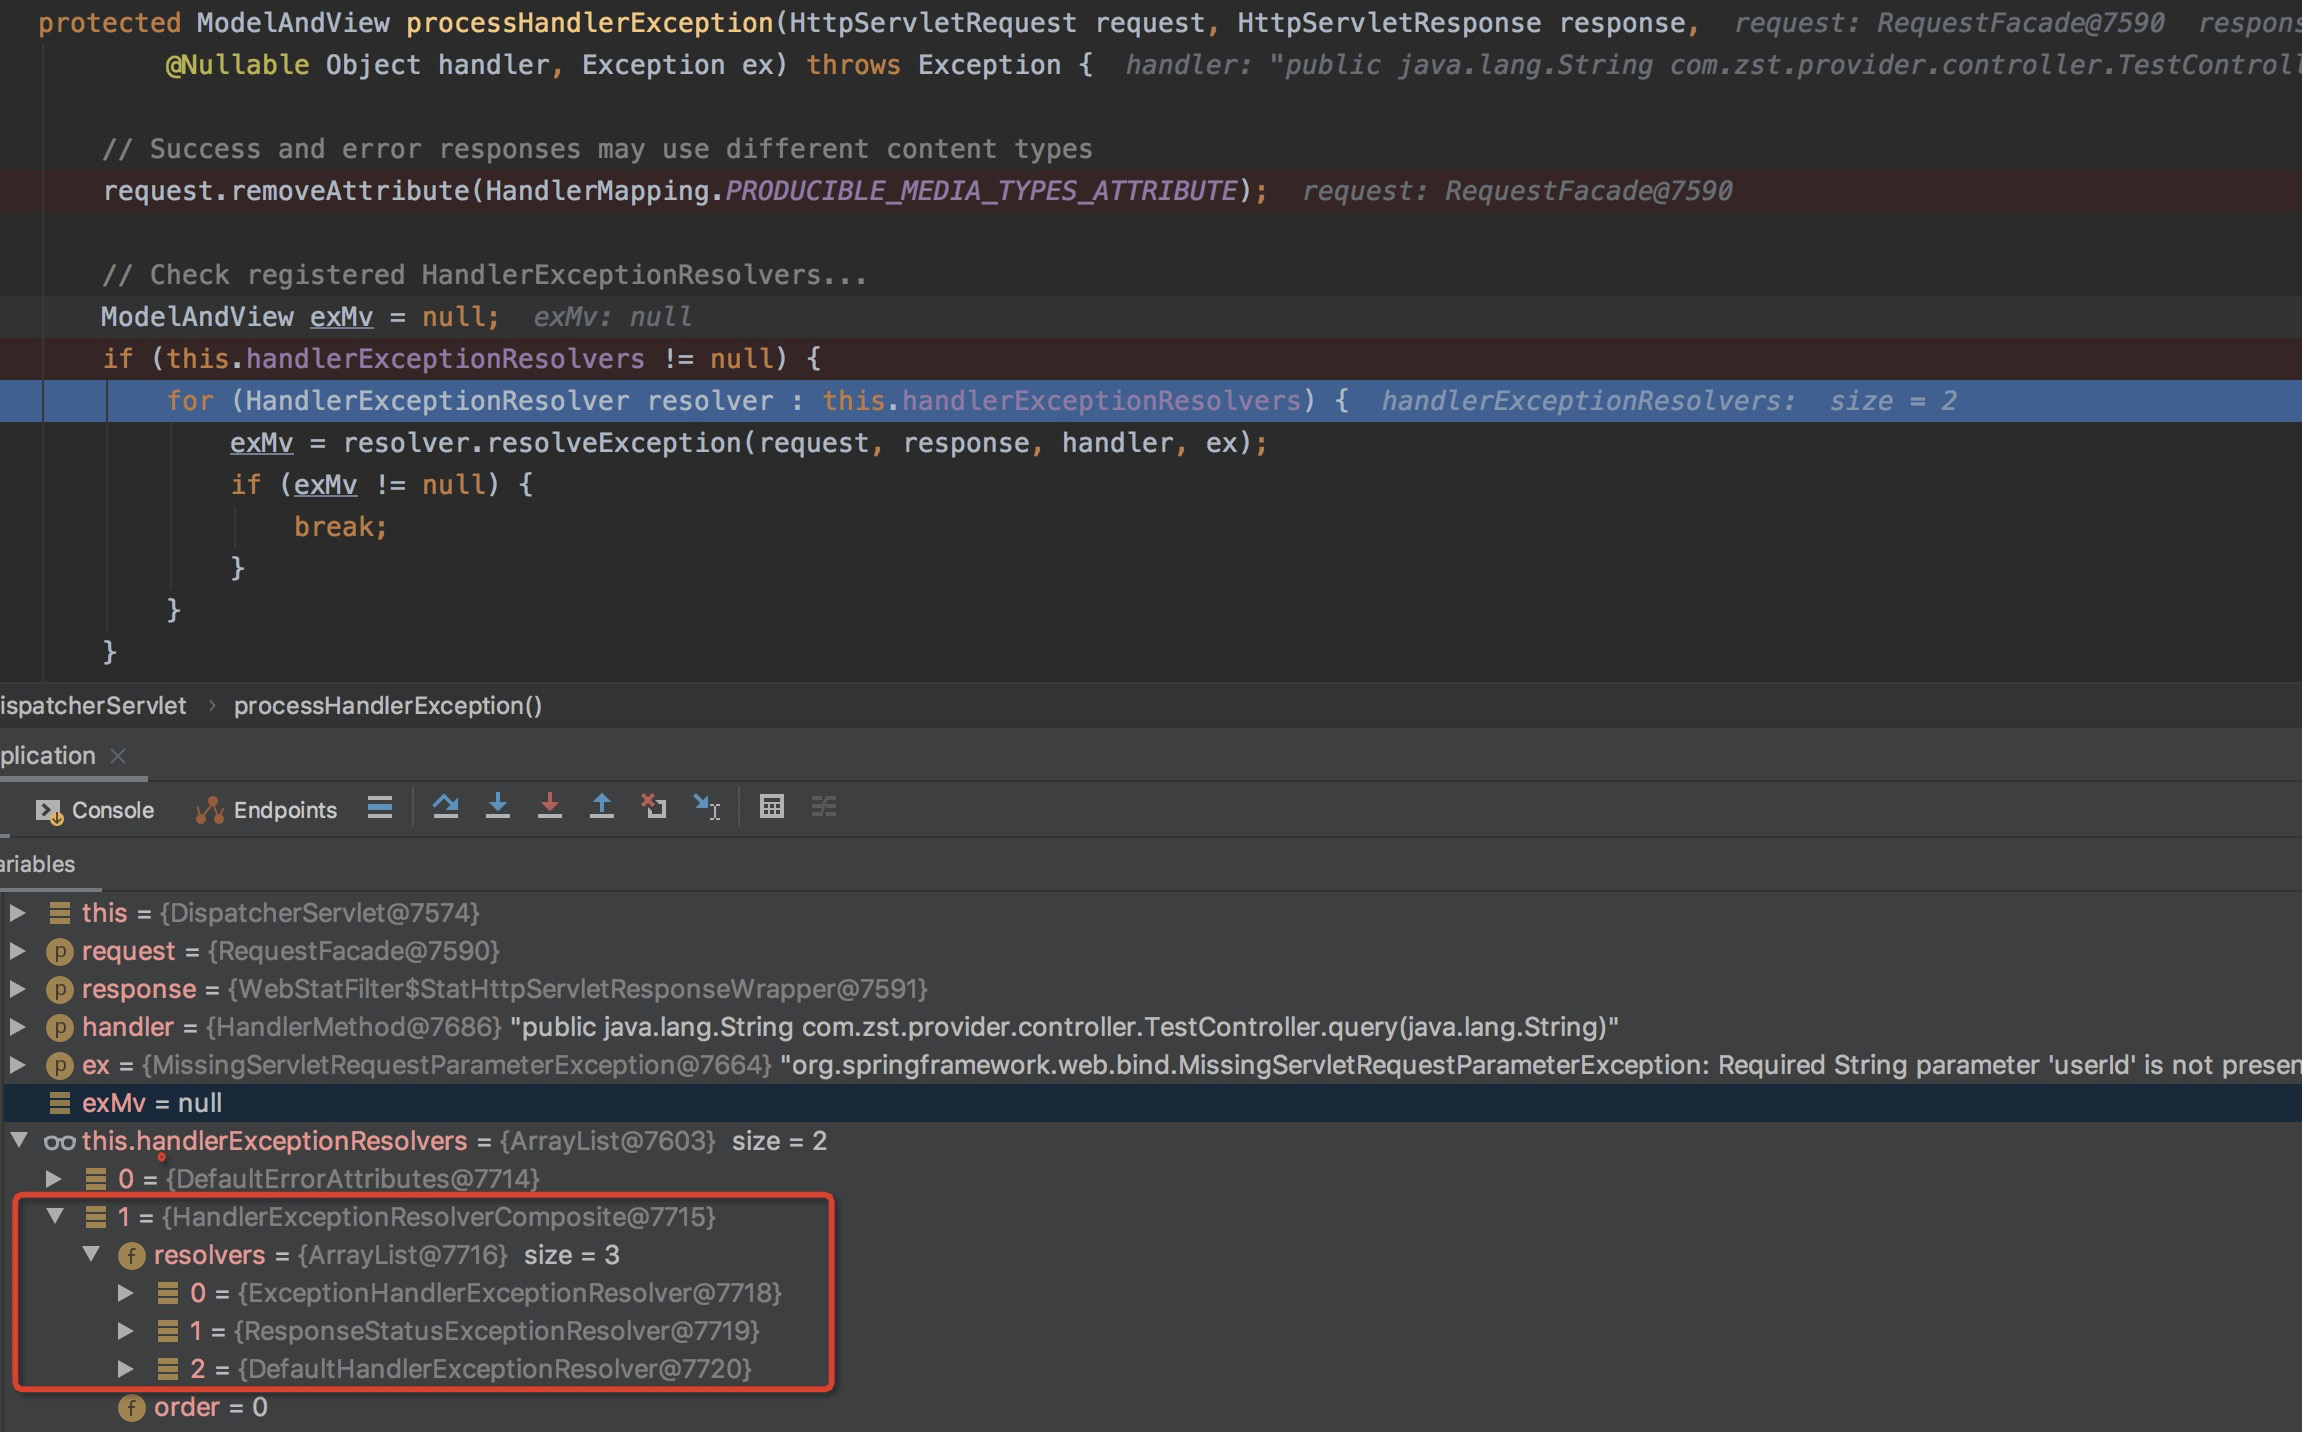The image size is (2302, 1432).
Task: Switch to the Endpoints tab
Action: pyautogui.click(x=267, y=810)
